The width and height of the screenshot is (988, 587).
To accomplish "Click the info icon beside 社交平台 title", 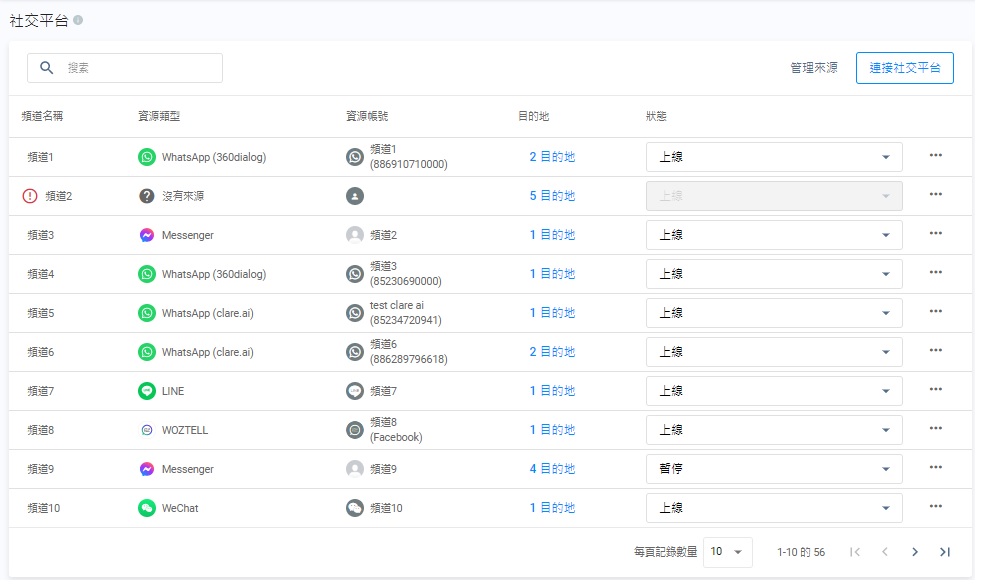I will 78,21.
